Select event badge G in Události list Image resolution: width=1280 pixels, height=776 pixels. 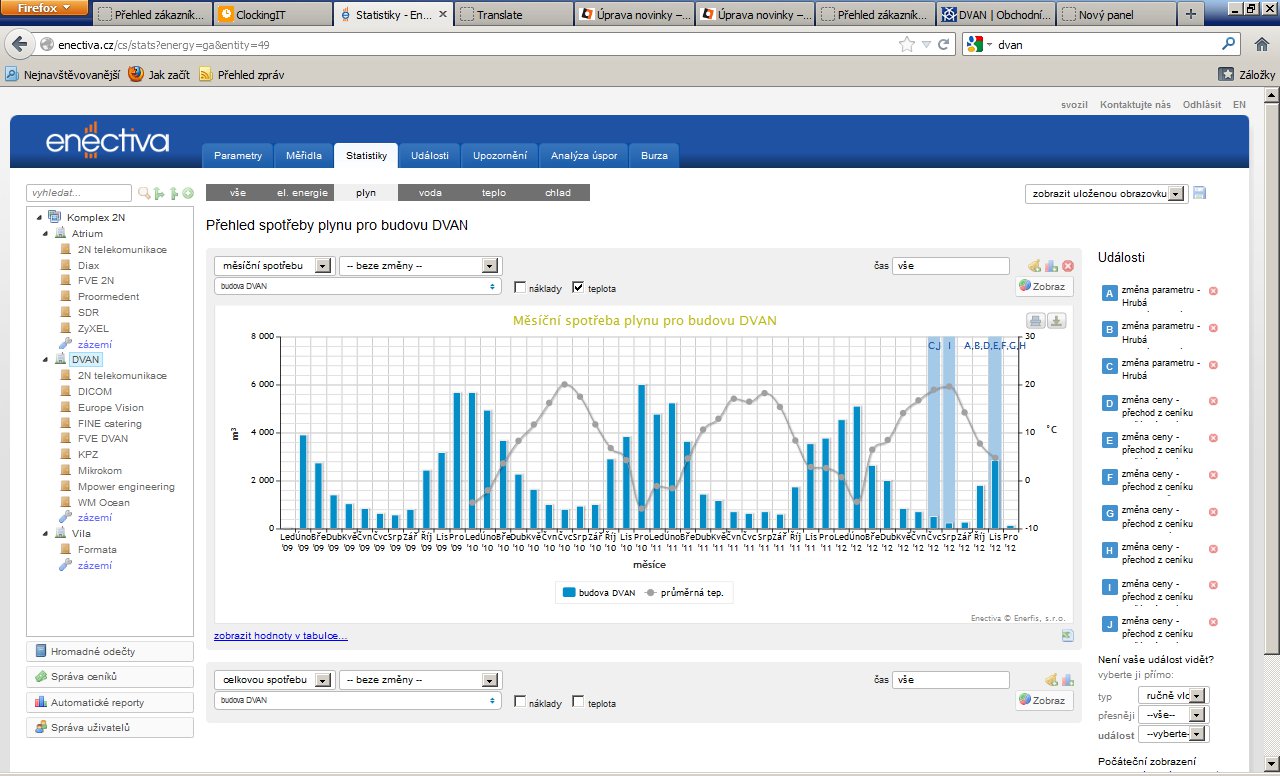1109,513
